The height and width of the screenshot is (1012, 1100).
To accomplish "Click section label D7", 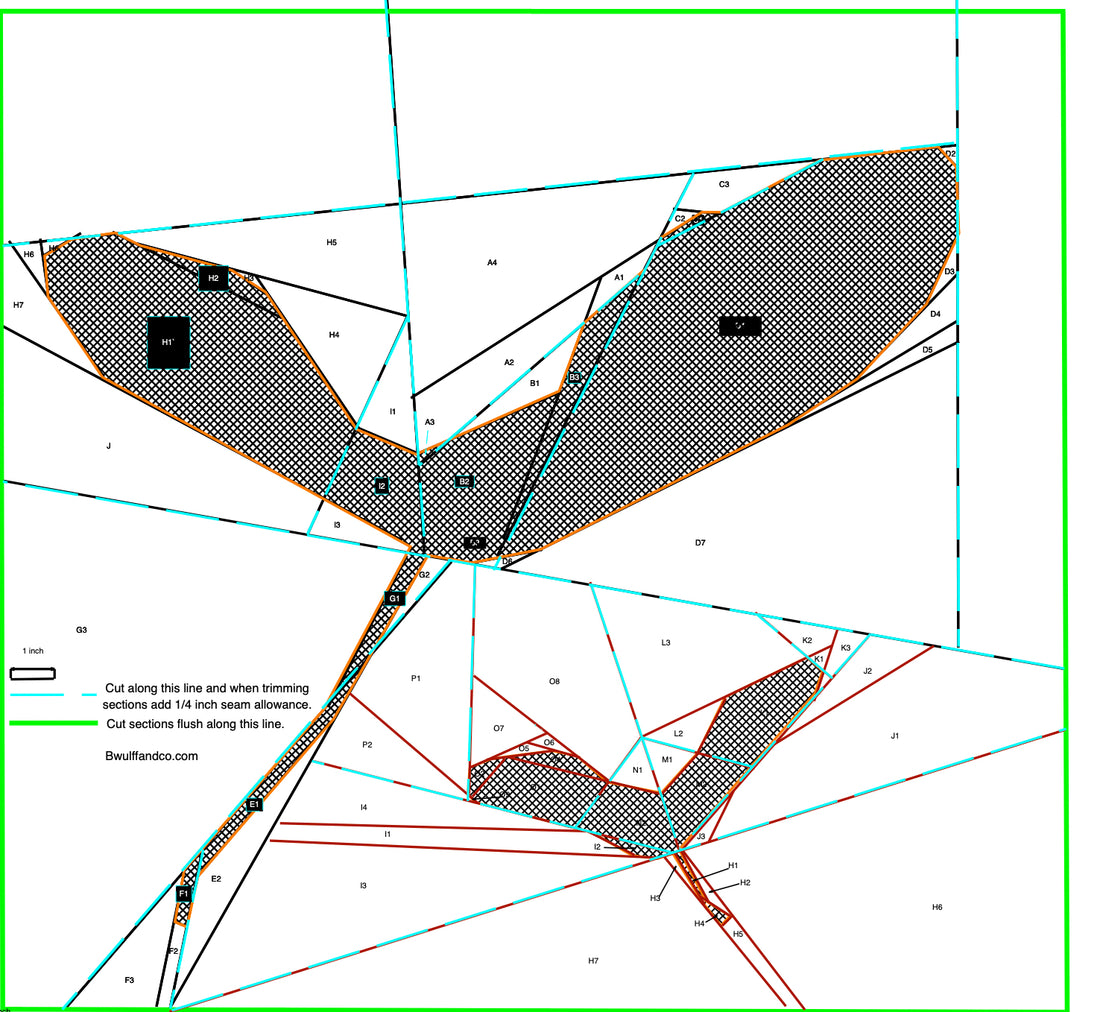I will (700, 542).
